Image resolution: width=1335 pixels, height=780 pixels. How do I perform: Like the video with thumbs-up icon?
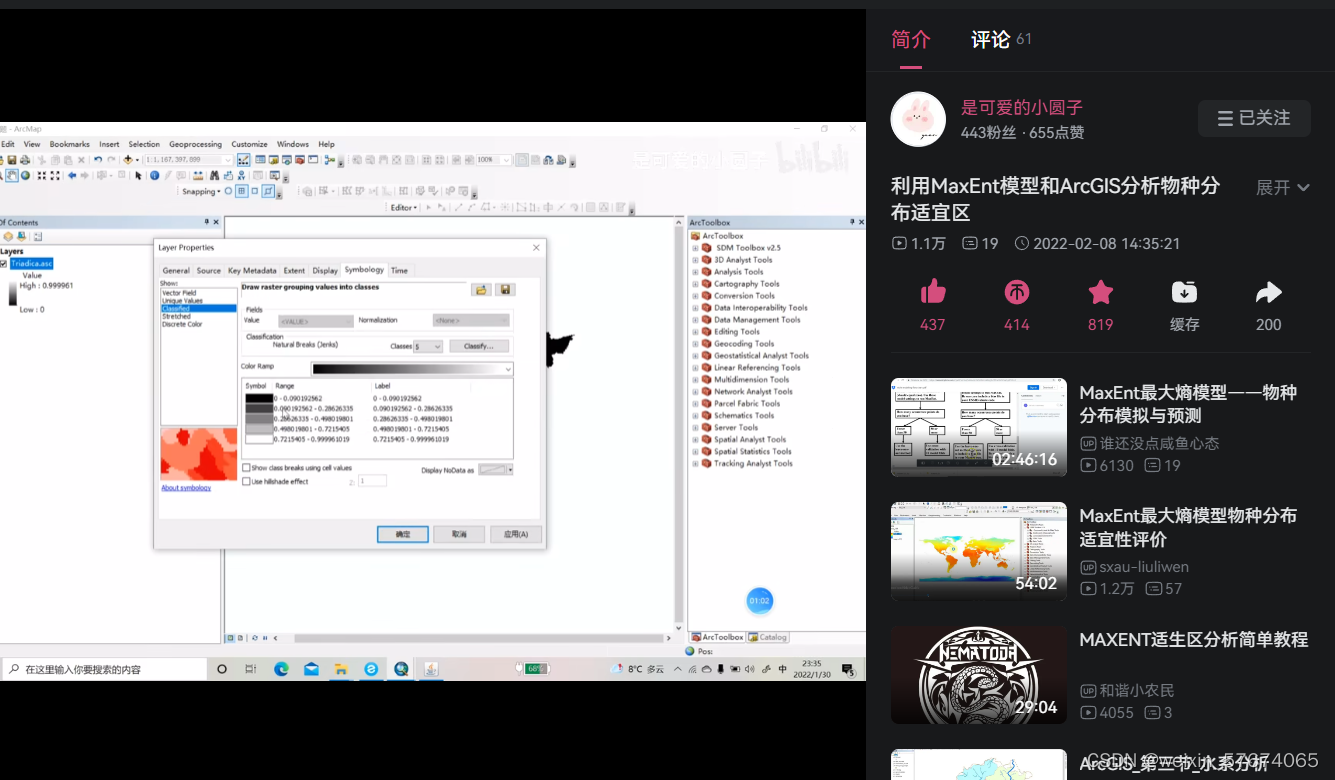(933, 291)
